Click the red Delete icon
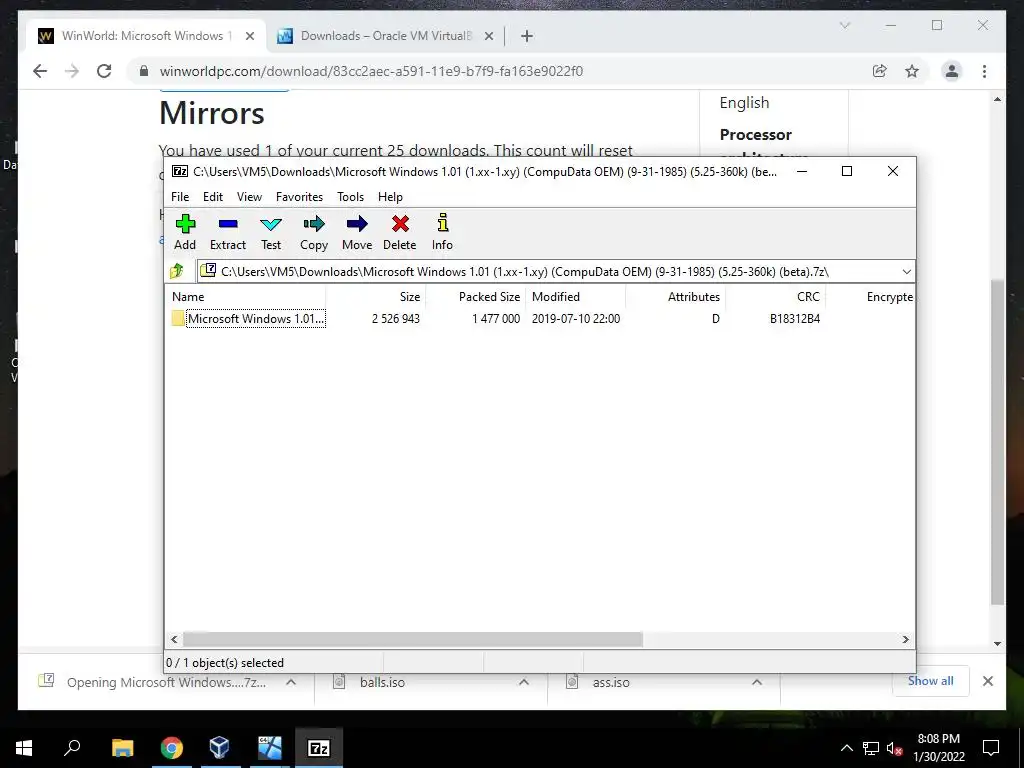 click(x=400, y=232)
